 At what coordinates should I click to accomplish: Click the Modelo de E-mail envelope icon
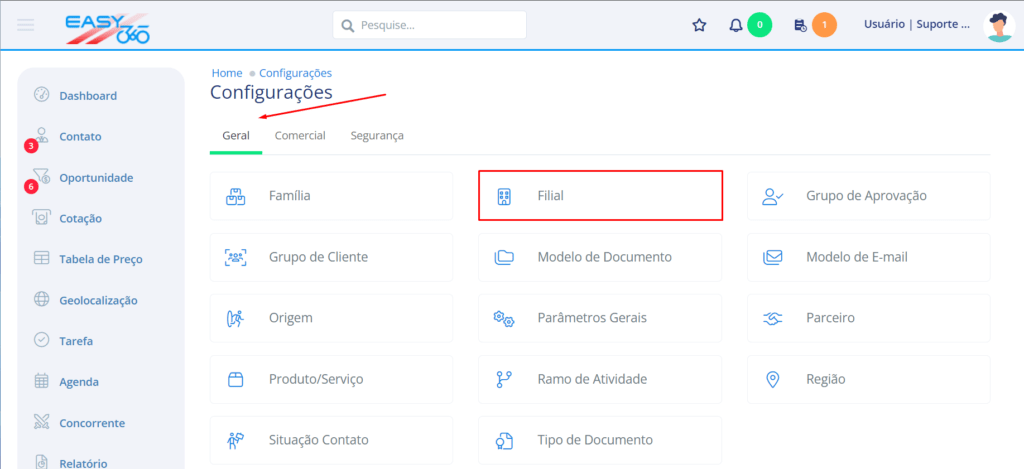[x=773, y=257]
